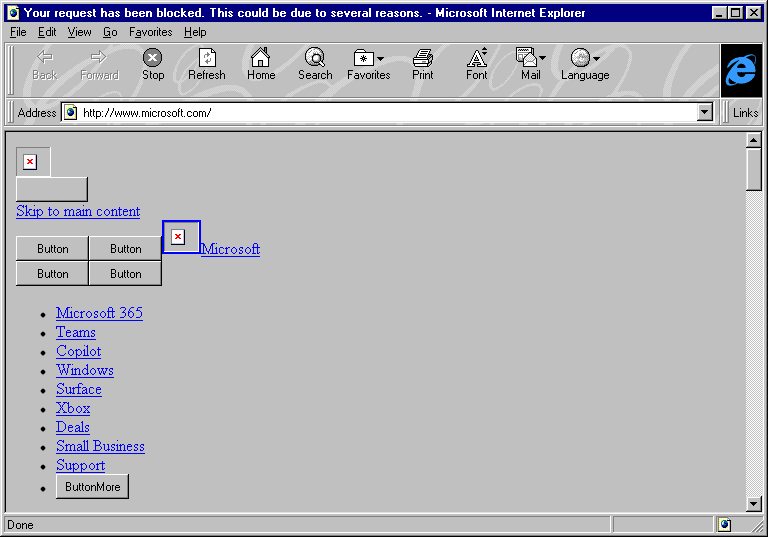Open the Copilot link
The height and width of the screenshot is (537, 768).
coord(78,351)
